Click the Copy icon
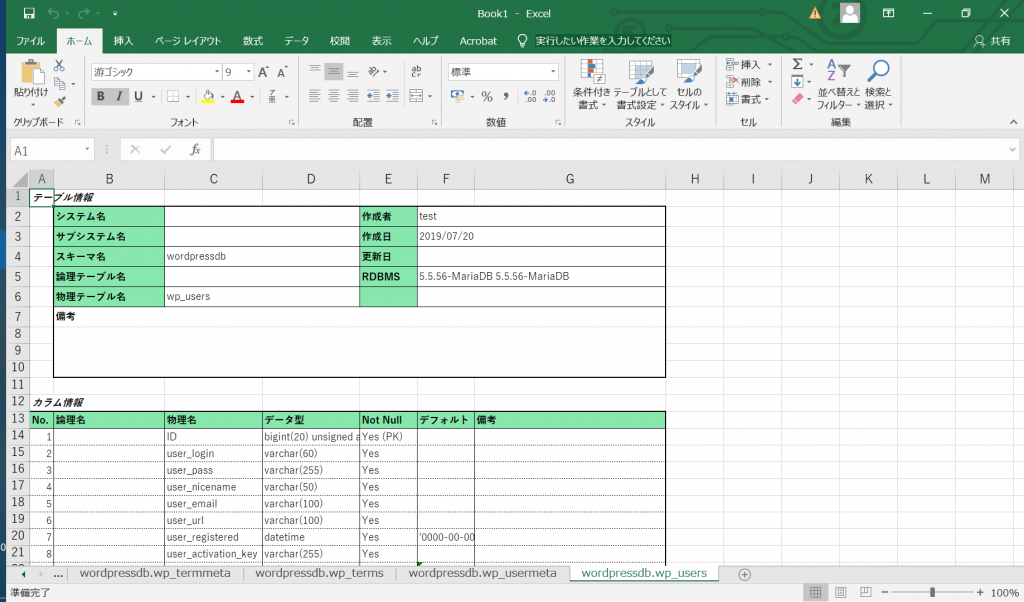The width and height of the screenshot is (1024, 602). (x=59, y=84)
